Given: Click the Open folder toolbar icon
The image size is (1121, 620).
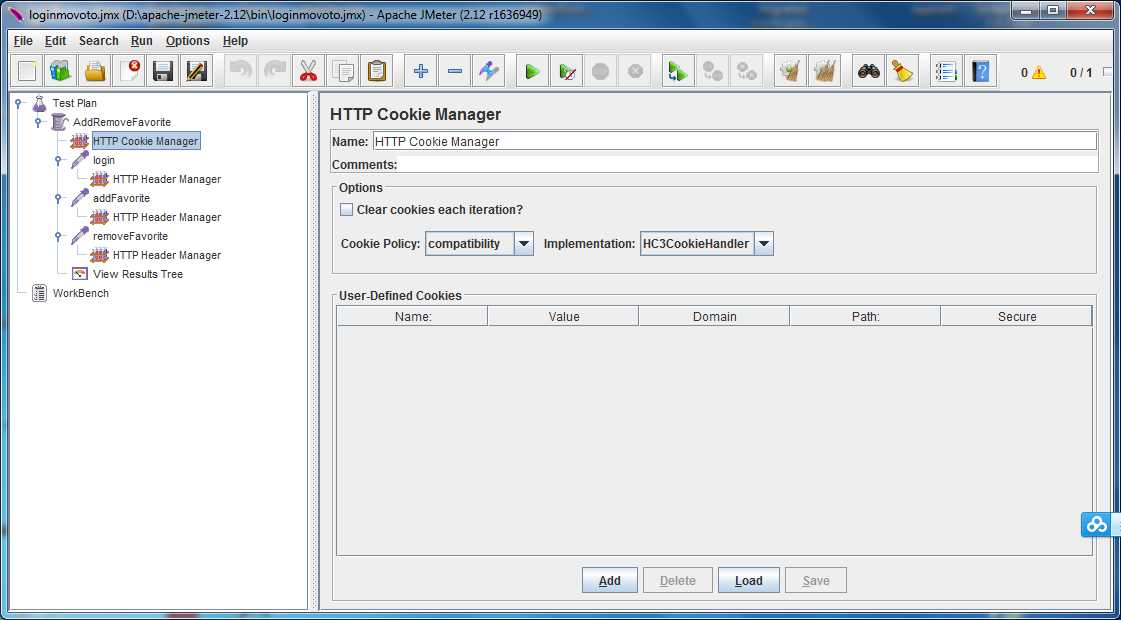Looking at the screenshot, I should coord(95,71).
